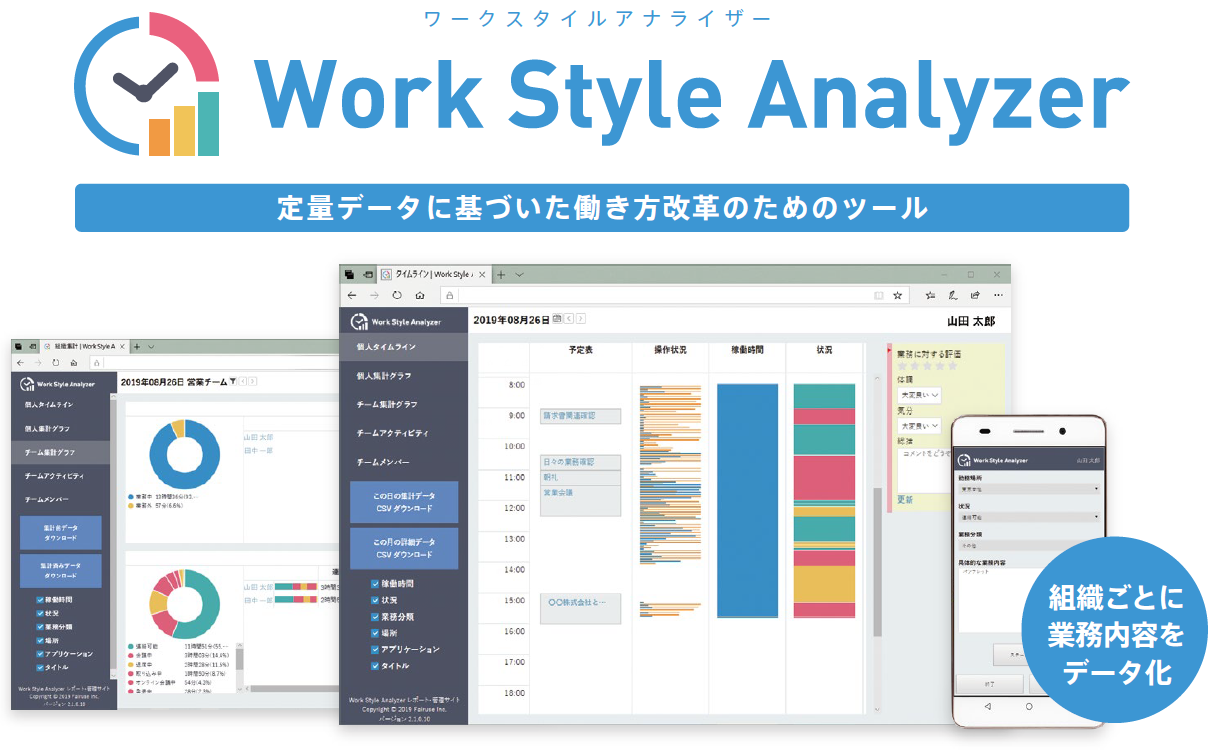Click Forward arrow in front timeline browser
The width and height of the screenshot is (1215, 750).
(374, 295)
